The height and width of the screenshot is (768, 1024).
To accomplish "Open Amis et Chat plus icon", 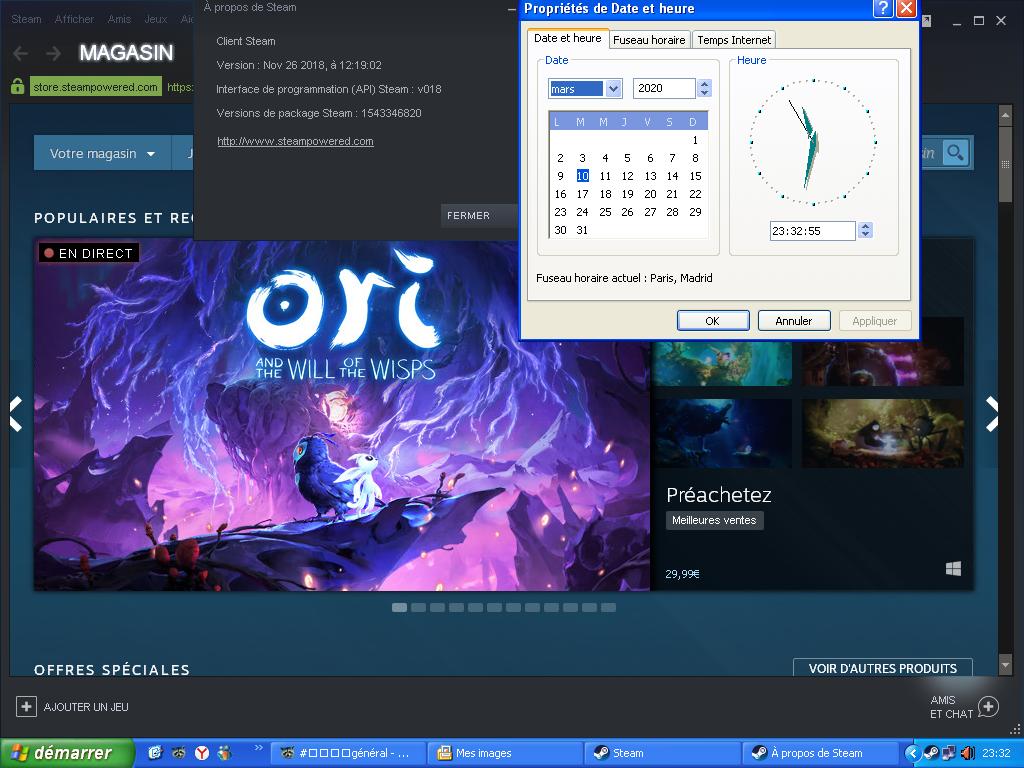I will coord(988,707).
